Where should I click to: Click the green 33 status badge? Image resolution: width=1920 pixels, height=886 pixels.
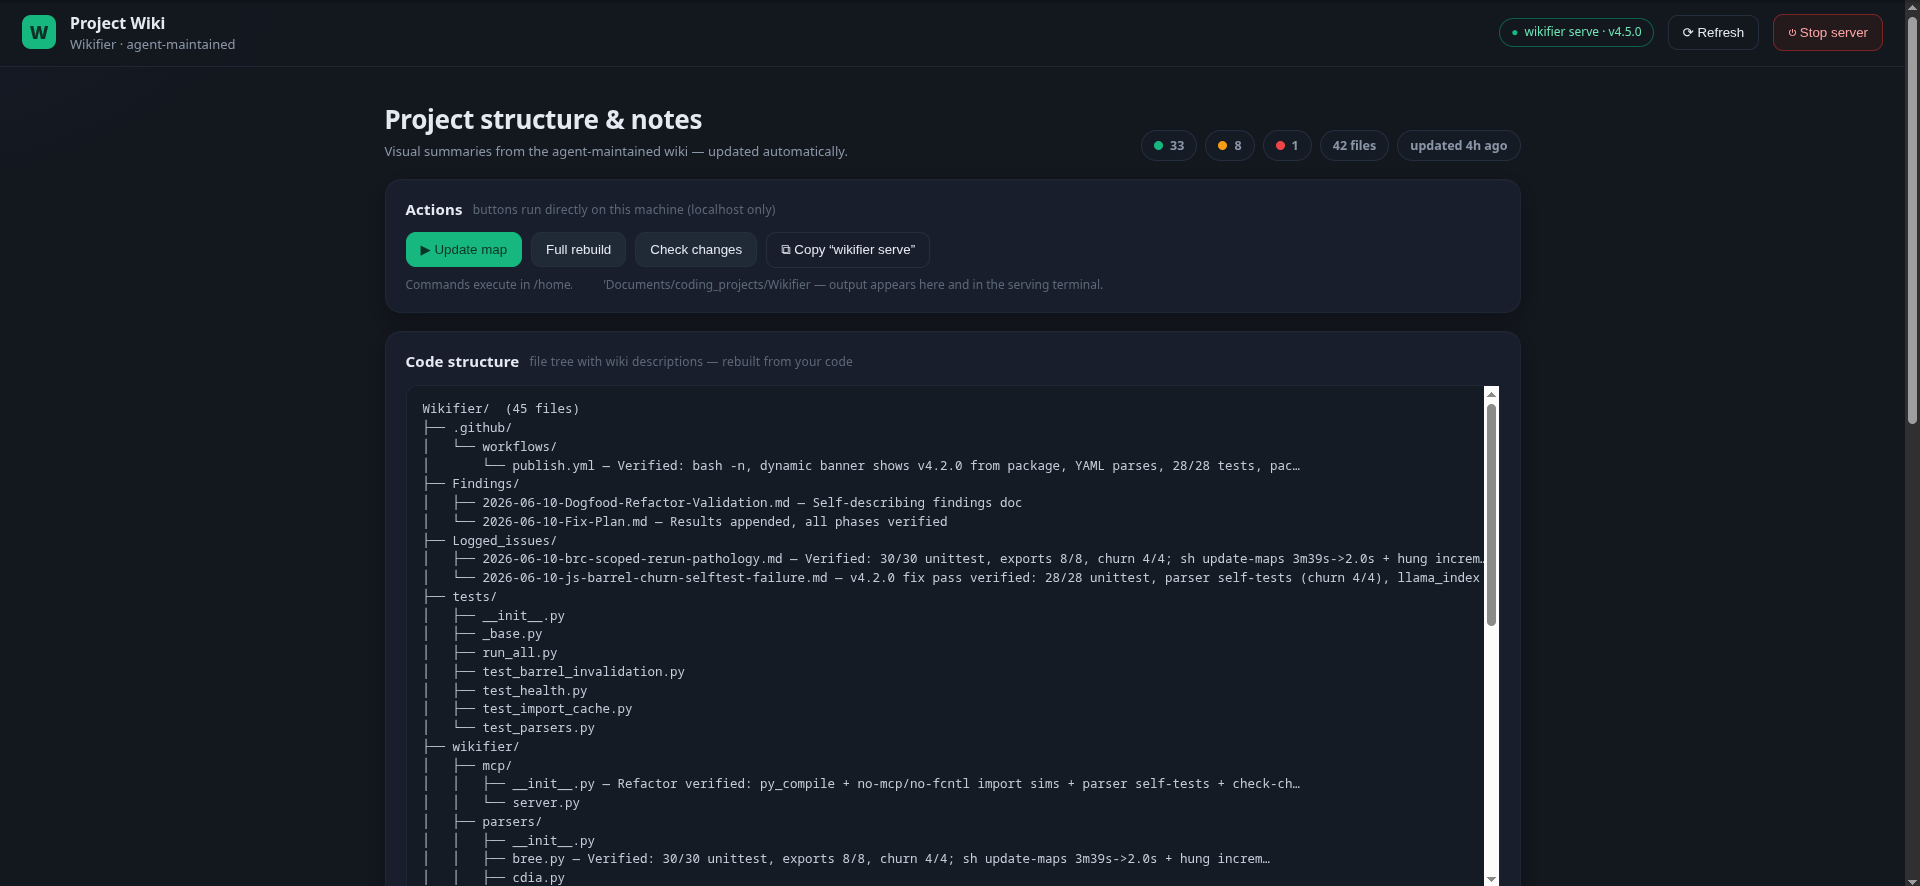click(1169, 146)
